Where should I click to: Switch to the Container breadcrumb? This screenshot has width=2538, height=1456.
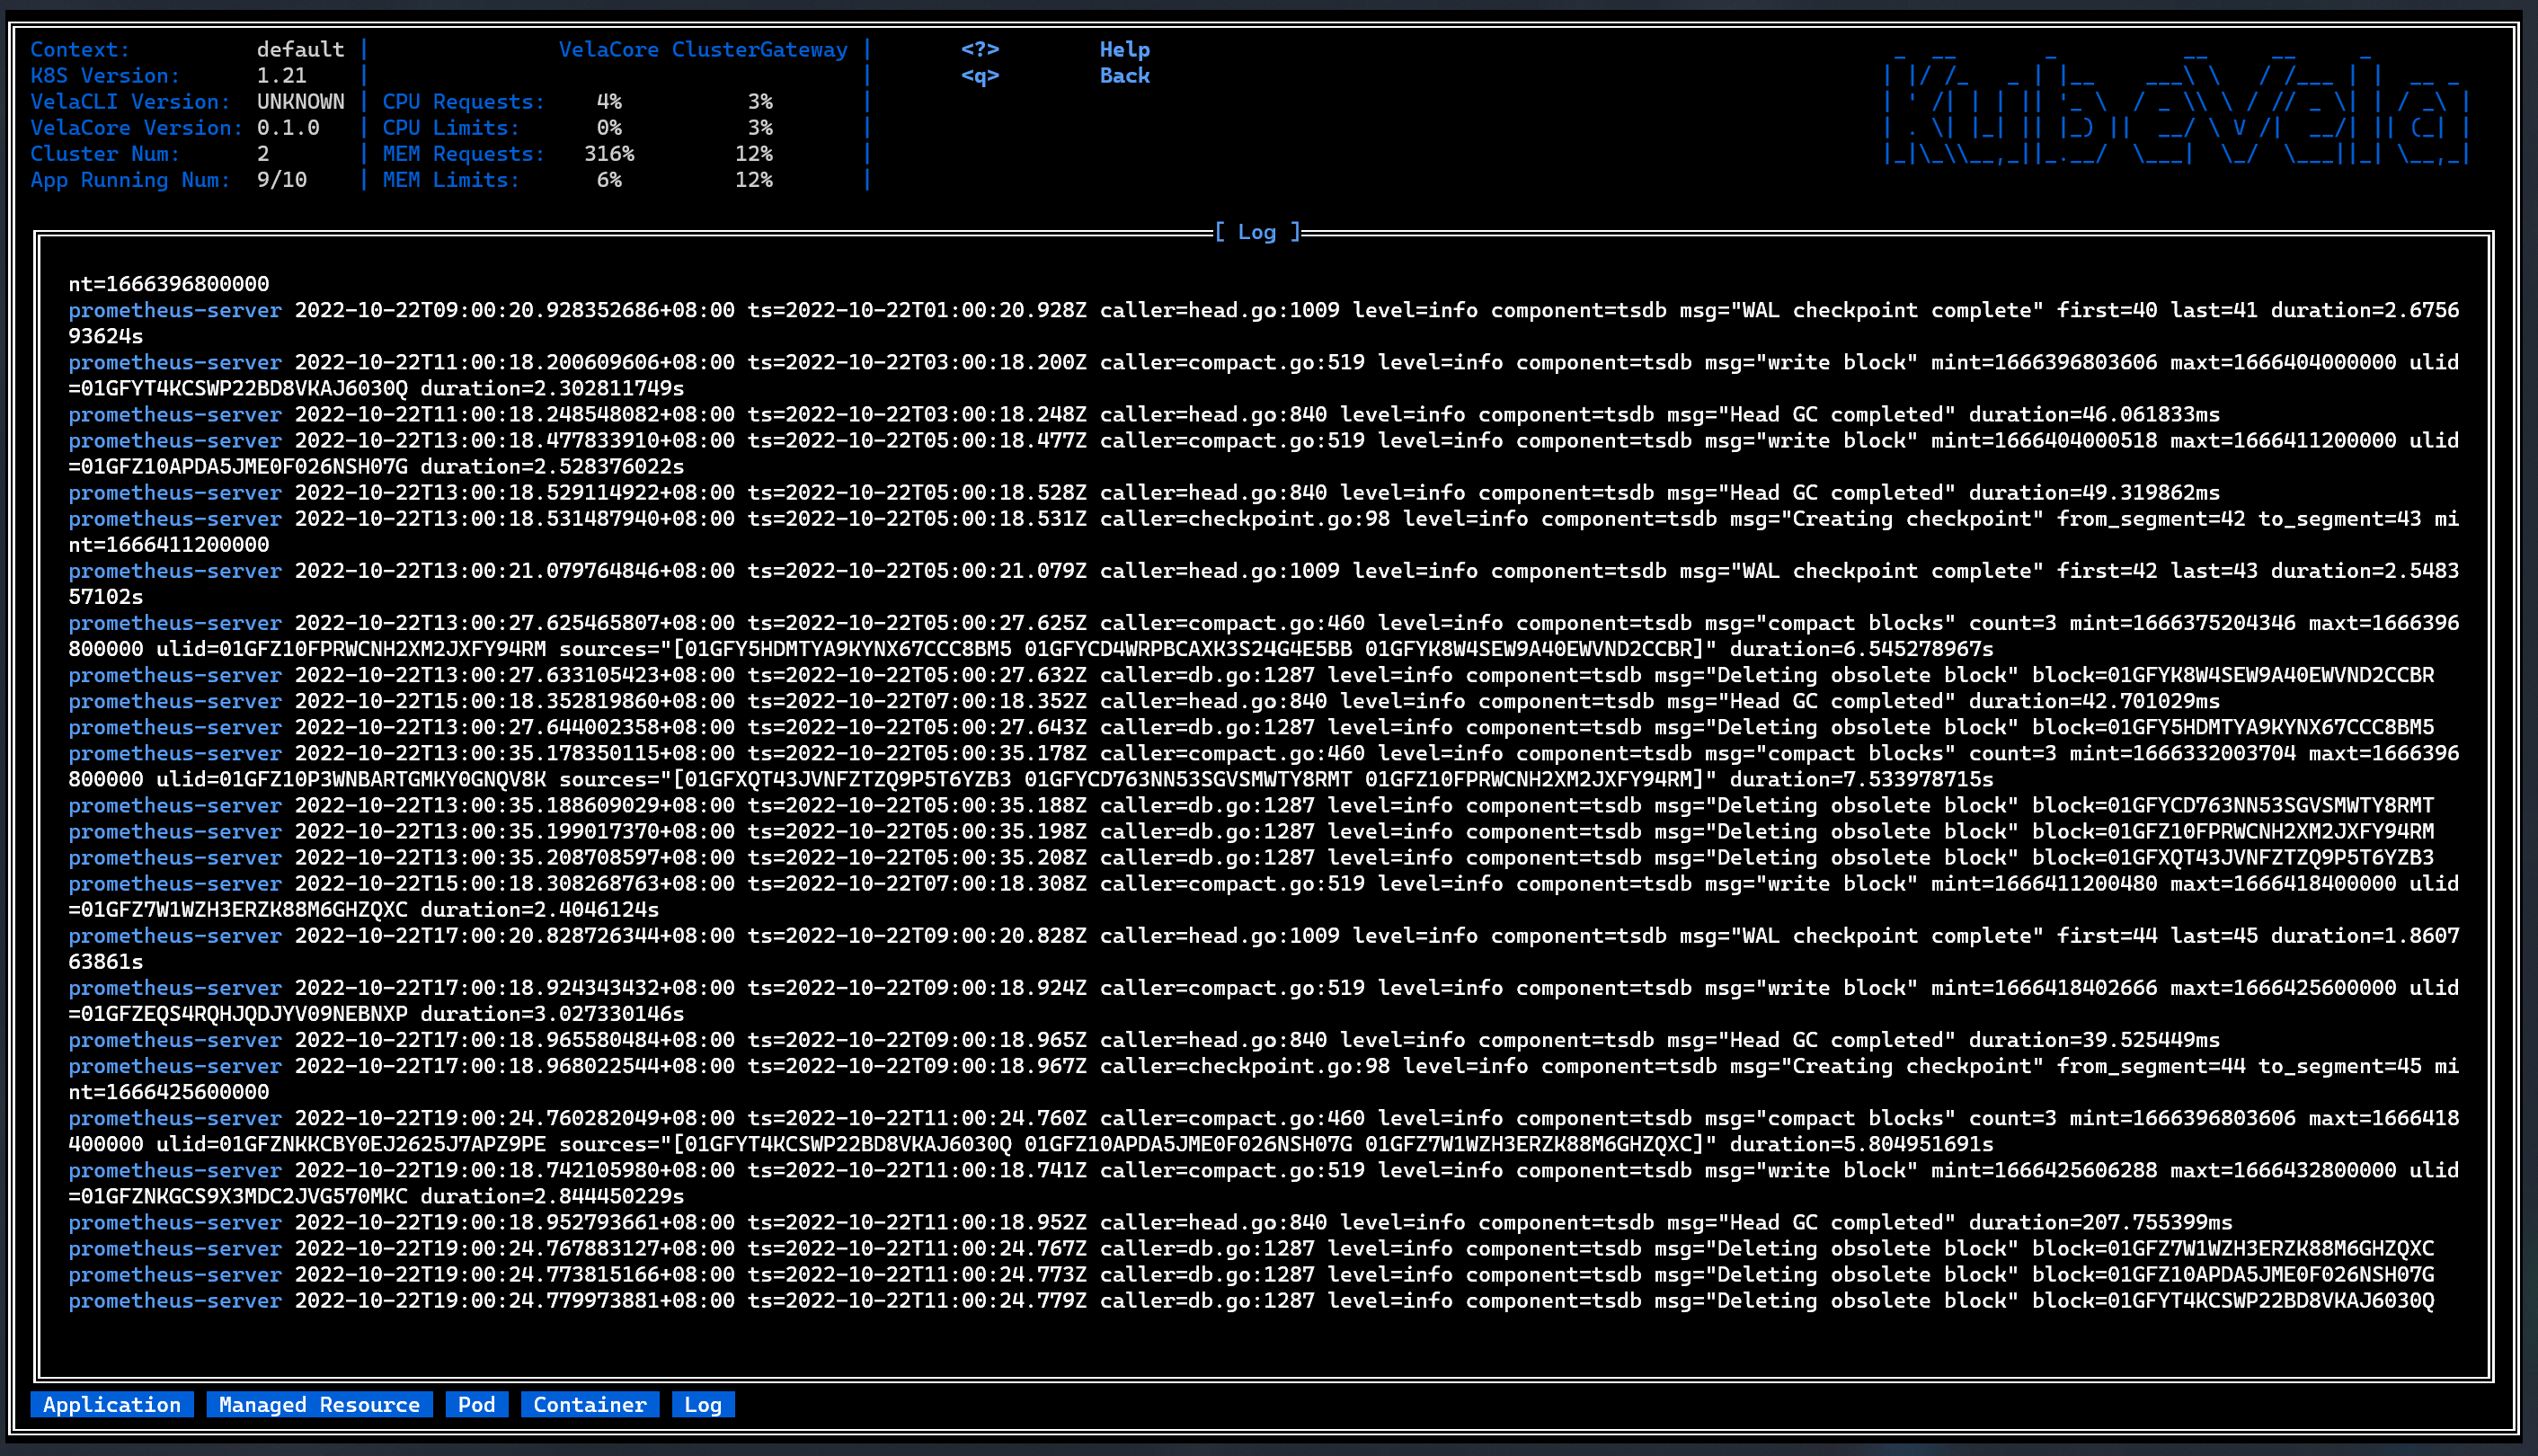(590, 1404)
